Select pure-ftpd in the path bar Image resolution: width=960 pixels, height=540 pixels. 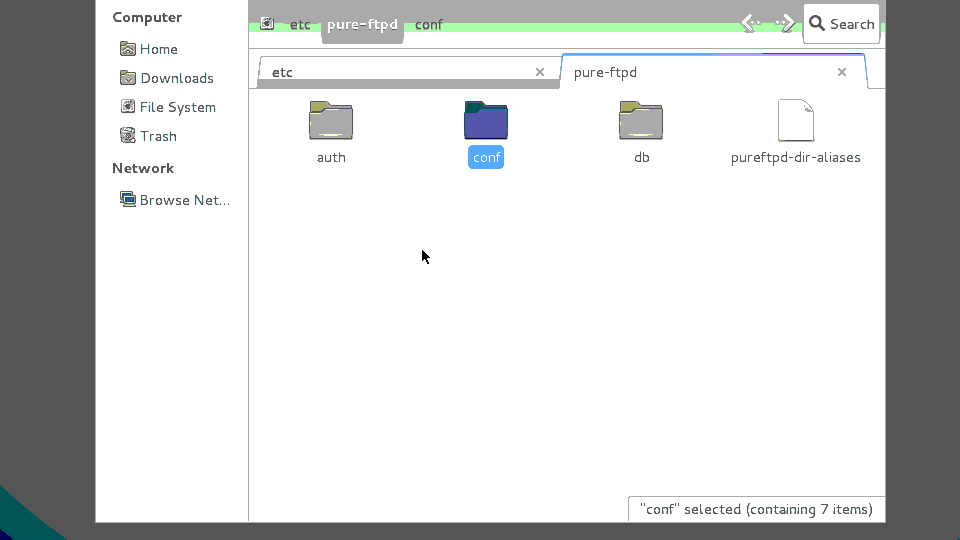[362, 24]
